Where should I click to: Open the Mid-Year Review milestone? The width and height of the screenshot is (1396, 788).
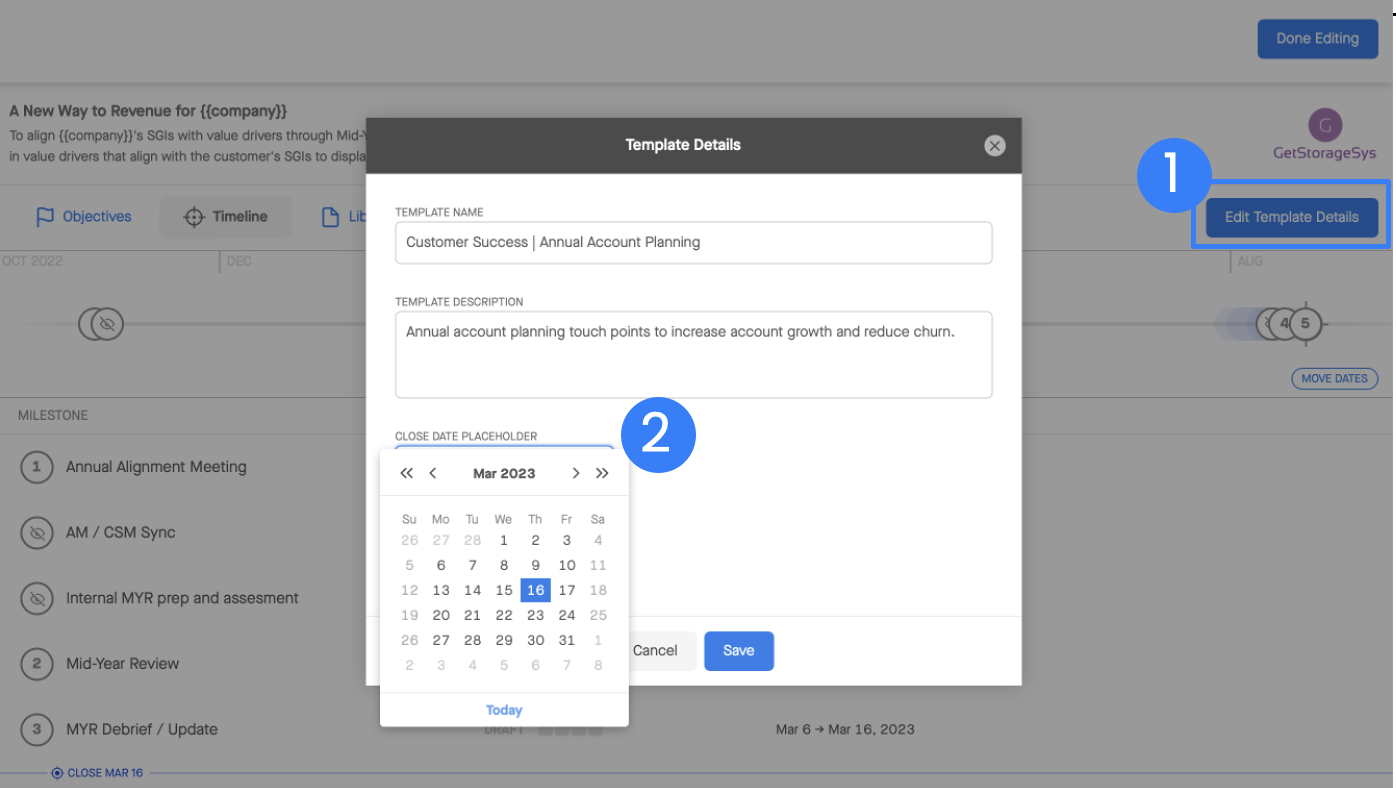[123, 664]
